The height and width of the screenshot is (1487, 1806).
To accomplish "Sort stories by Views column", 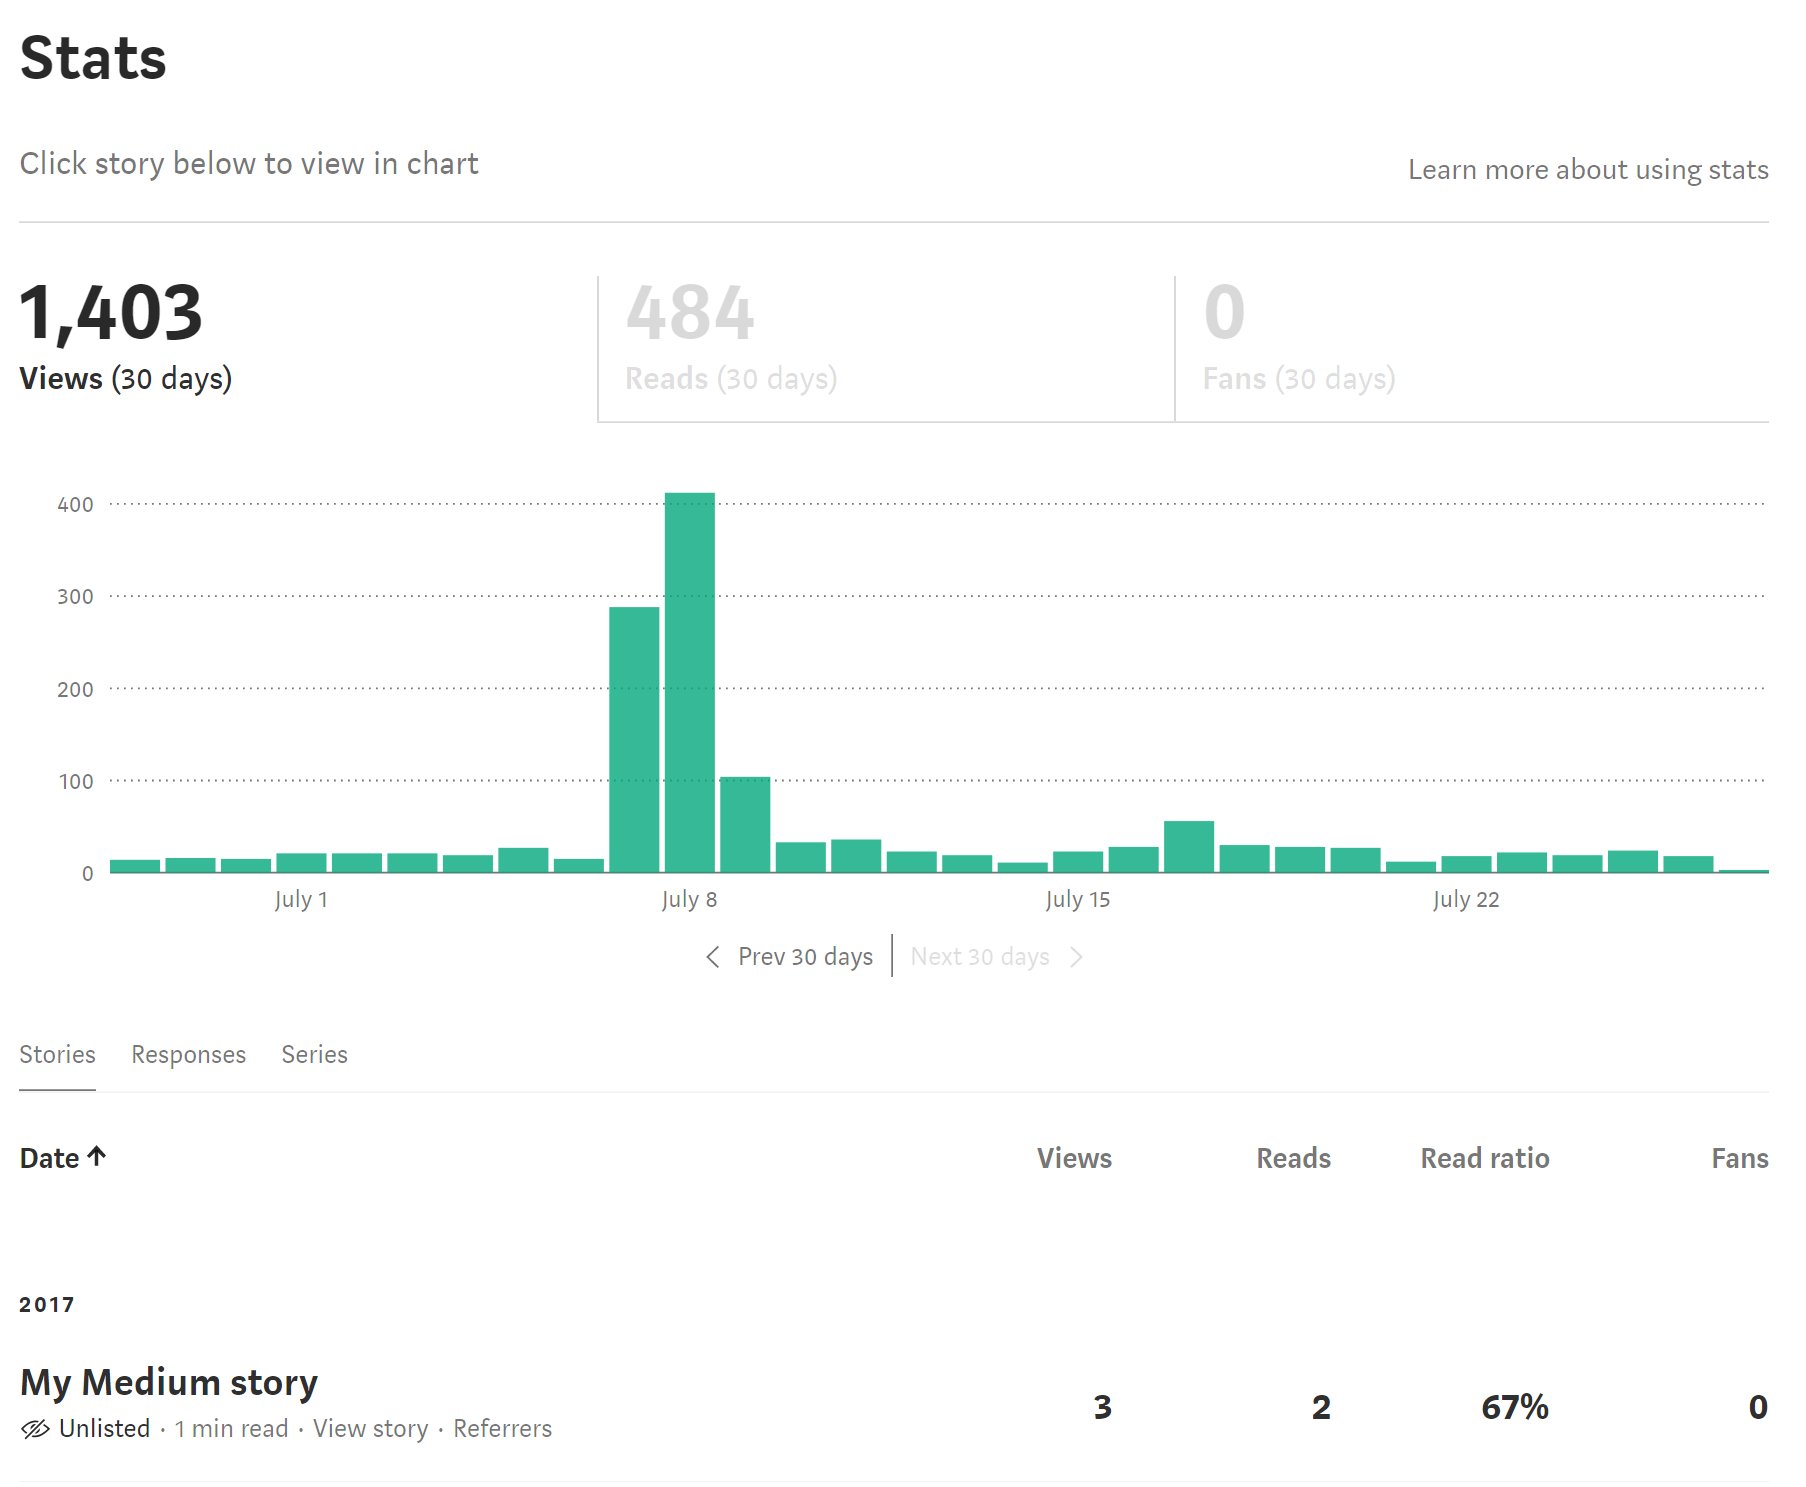I will pos(1074,1158).
